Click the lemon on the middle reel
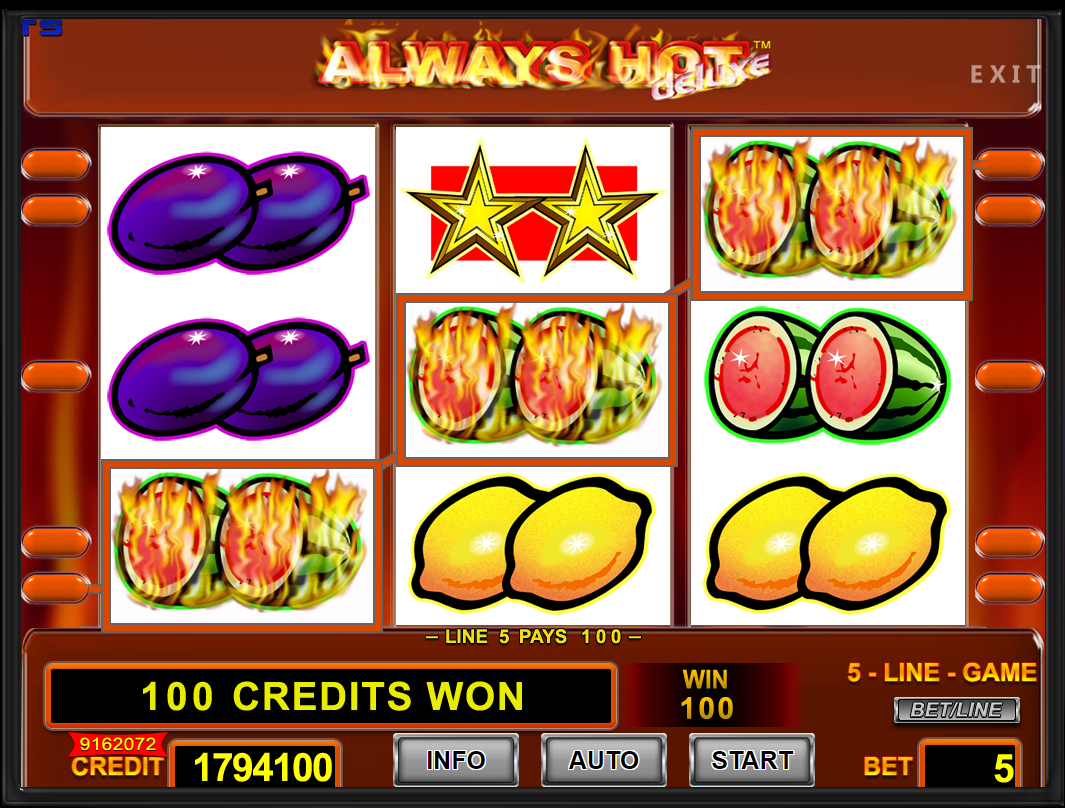This screenshot has height=808, width=1065. click(x=532, y=543)
